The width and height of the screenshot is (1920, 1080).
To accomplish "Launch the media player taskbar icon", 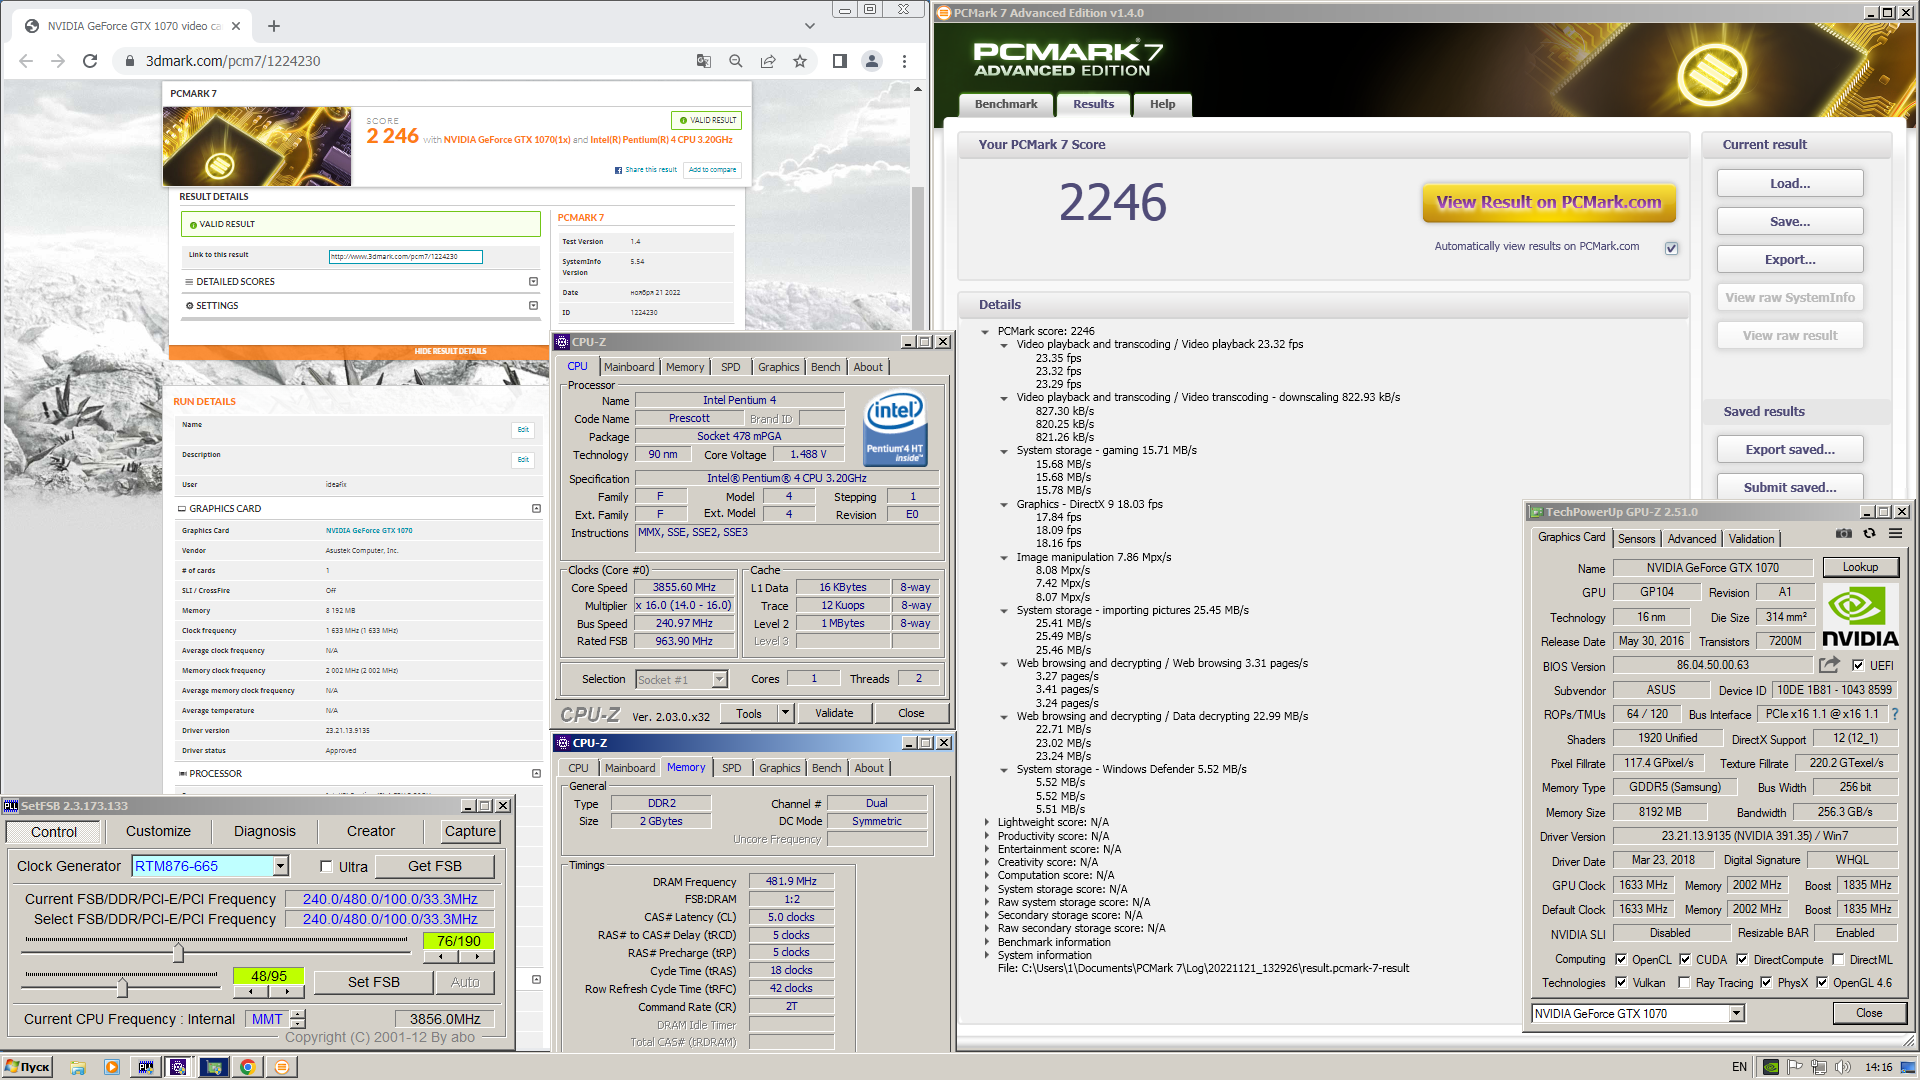I will pos(112,1067).
